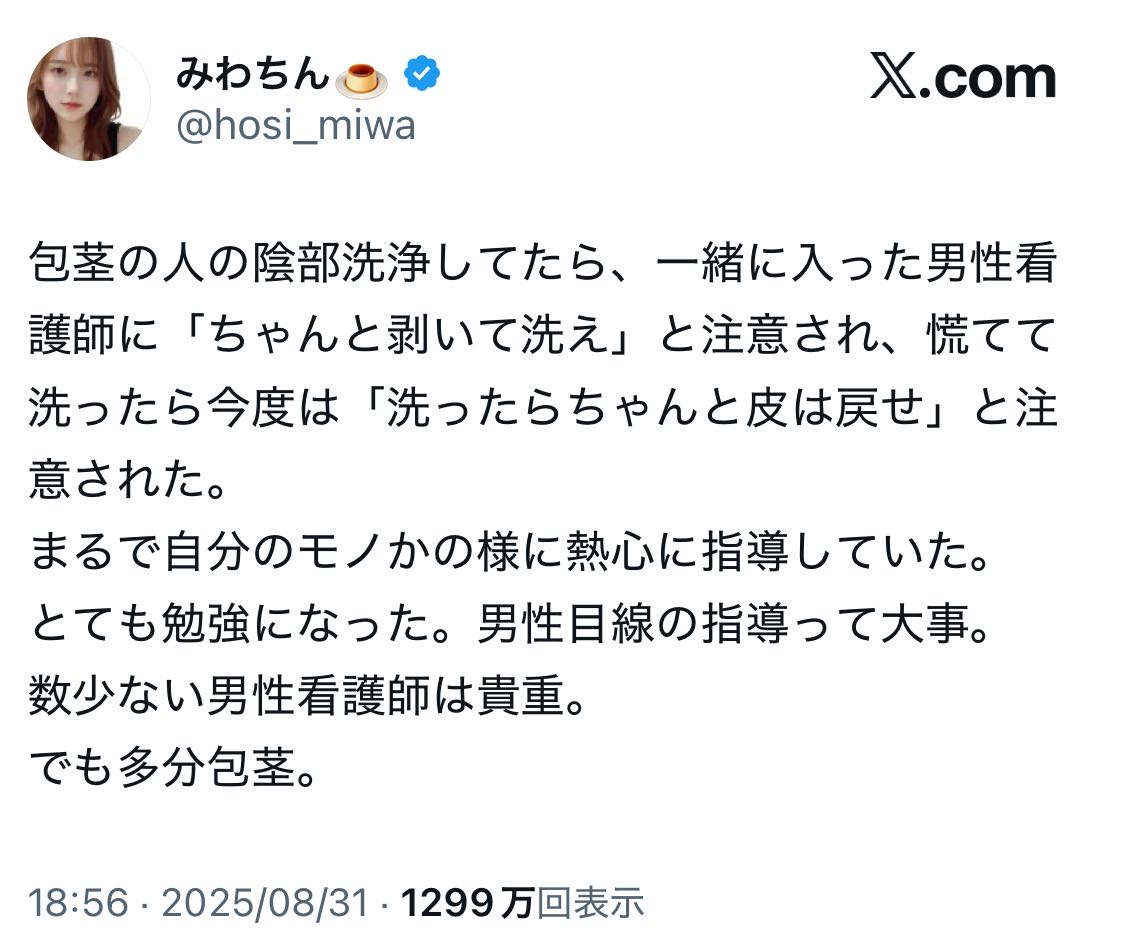Click the short line ending 意された。
The height and width of the screenshot is (952, 1125).
pyautogui.click(x=124, y=475)
